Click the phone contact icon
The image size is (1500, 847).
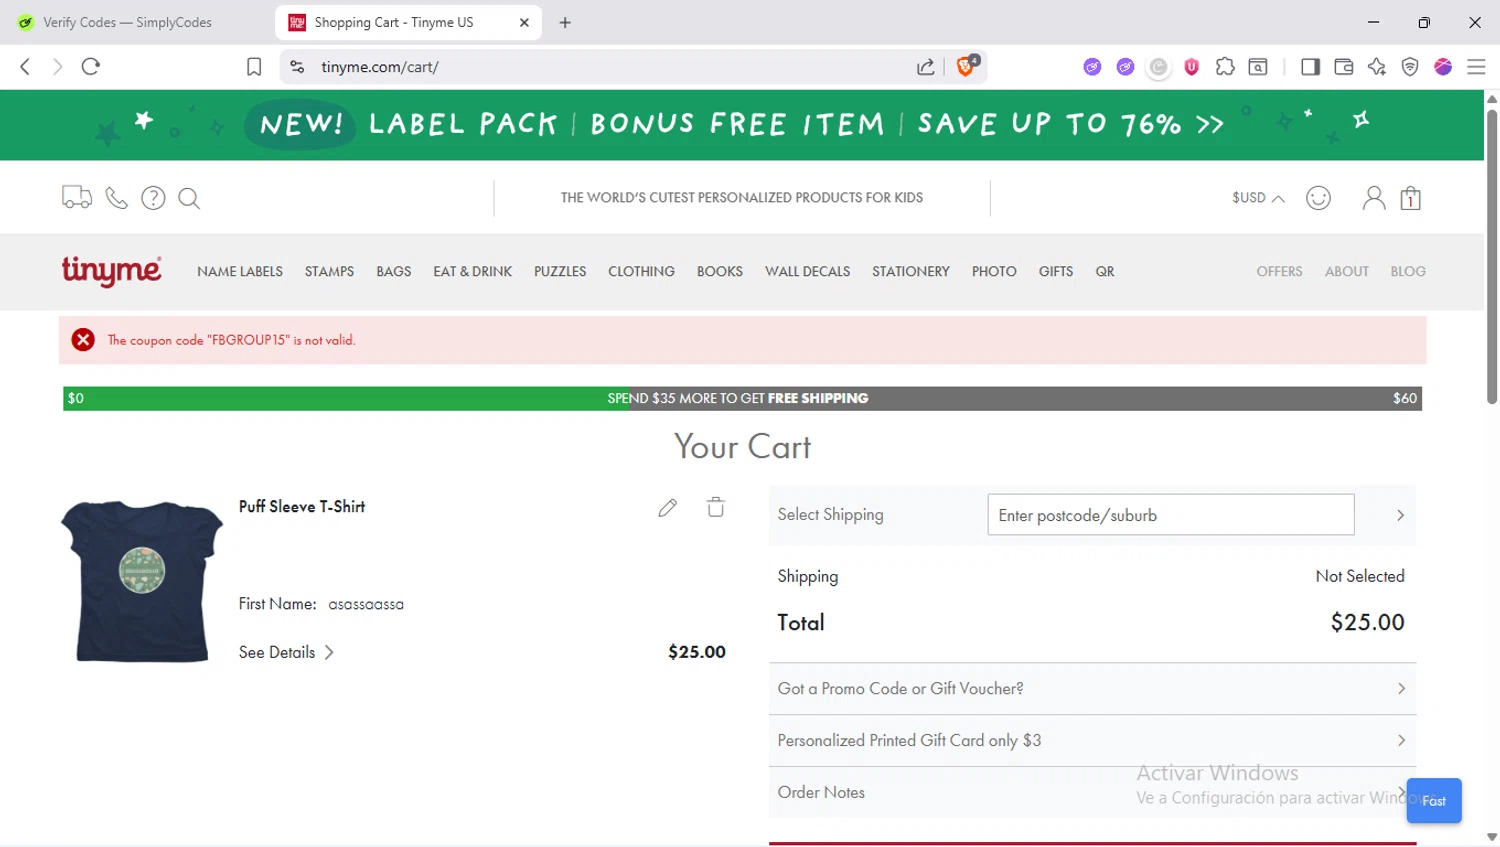[x=117, y=198]
